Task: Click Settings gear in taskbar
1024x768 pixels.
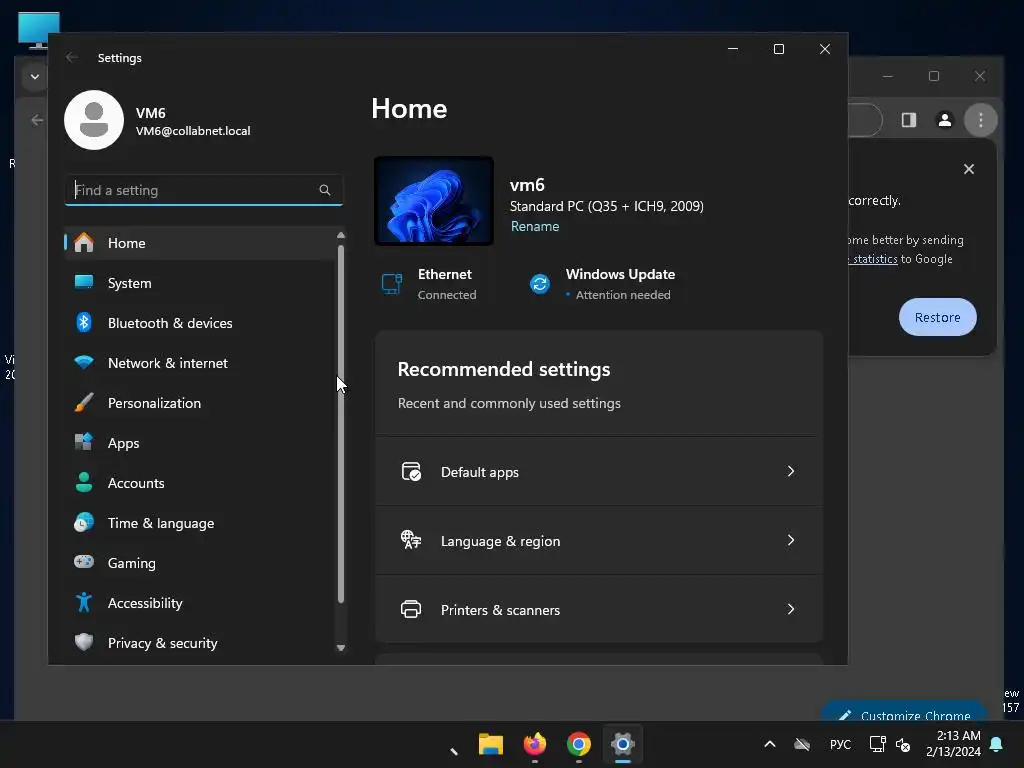Action: coord(623,744)
